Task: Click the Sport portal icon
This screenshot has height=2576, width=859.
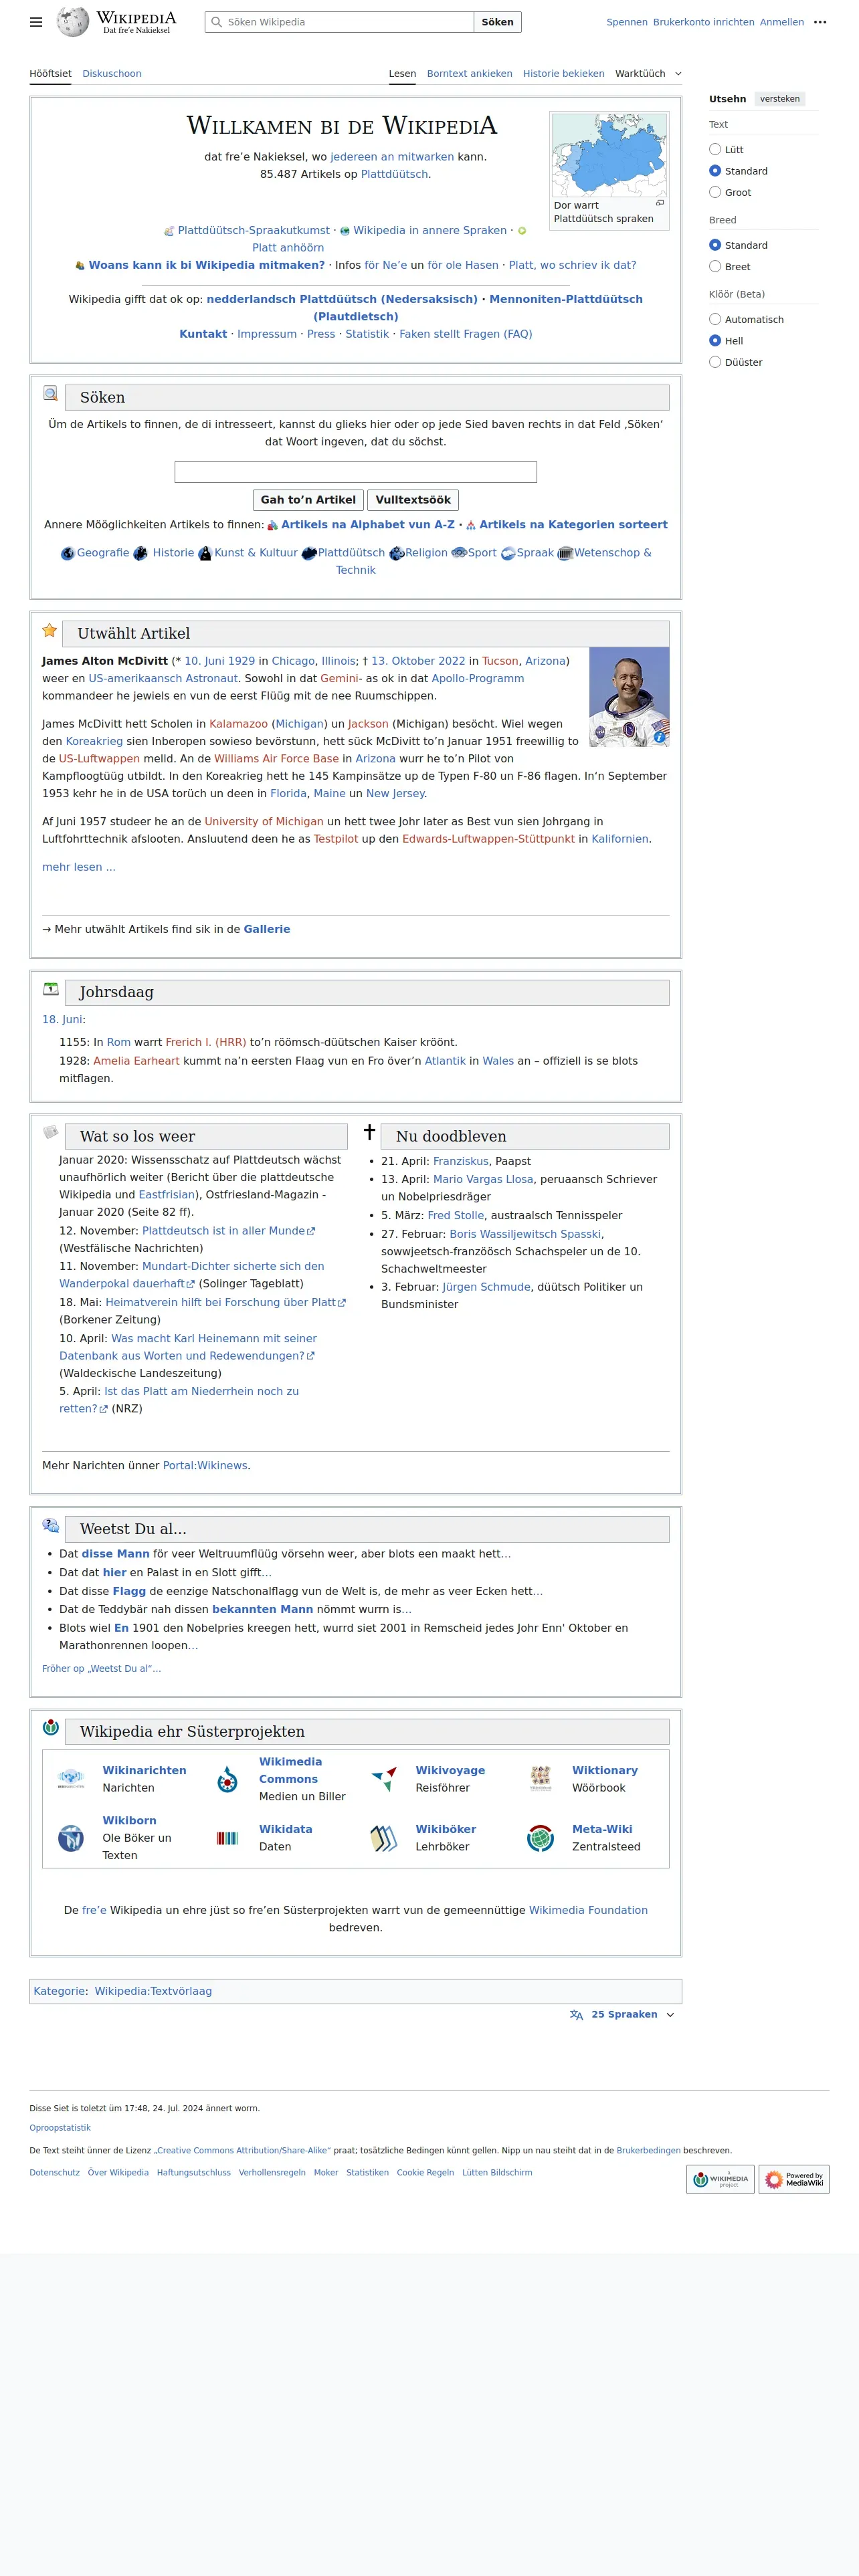Action: (x=459, y=553)
